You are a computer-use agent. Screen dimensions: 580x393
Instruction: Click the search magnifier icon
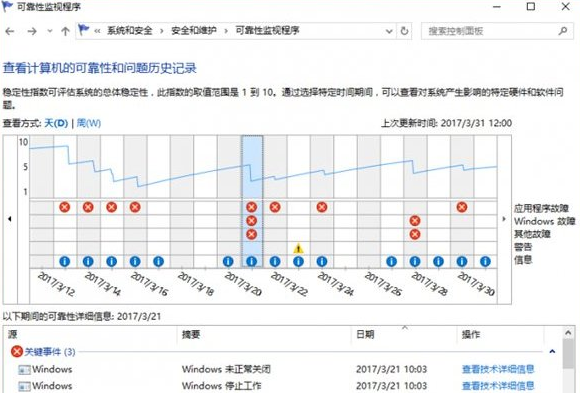tap(563, 31)
